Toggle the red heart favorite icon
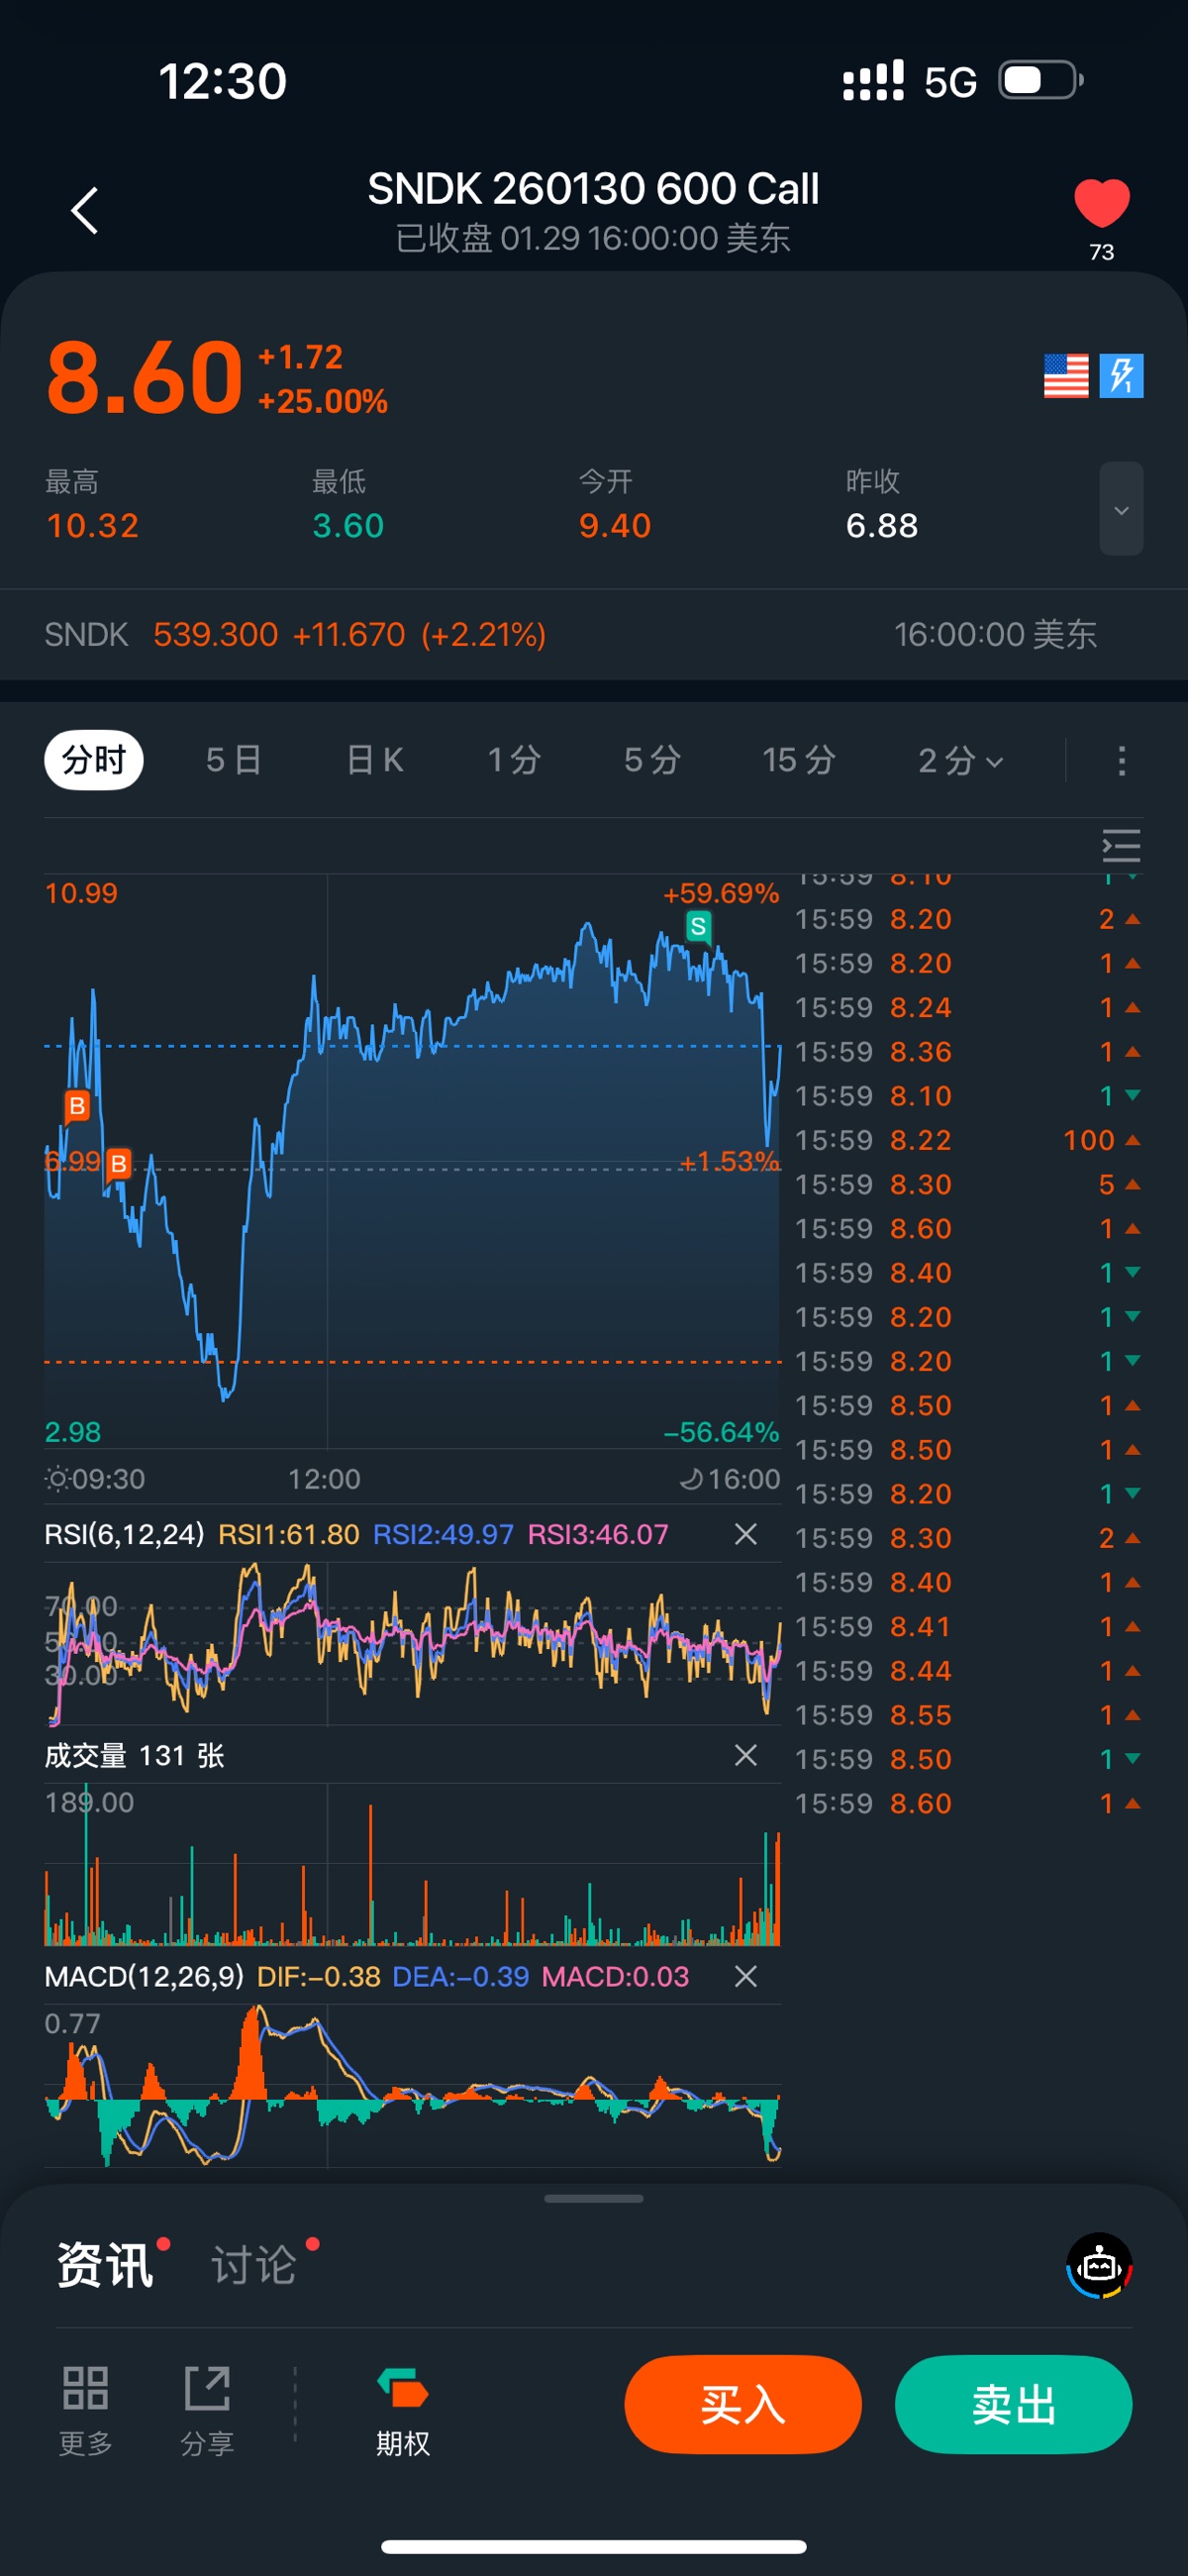The image size is (1188, 2576). [x=1101, y=203]
